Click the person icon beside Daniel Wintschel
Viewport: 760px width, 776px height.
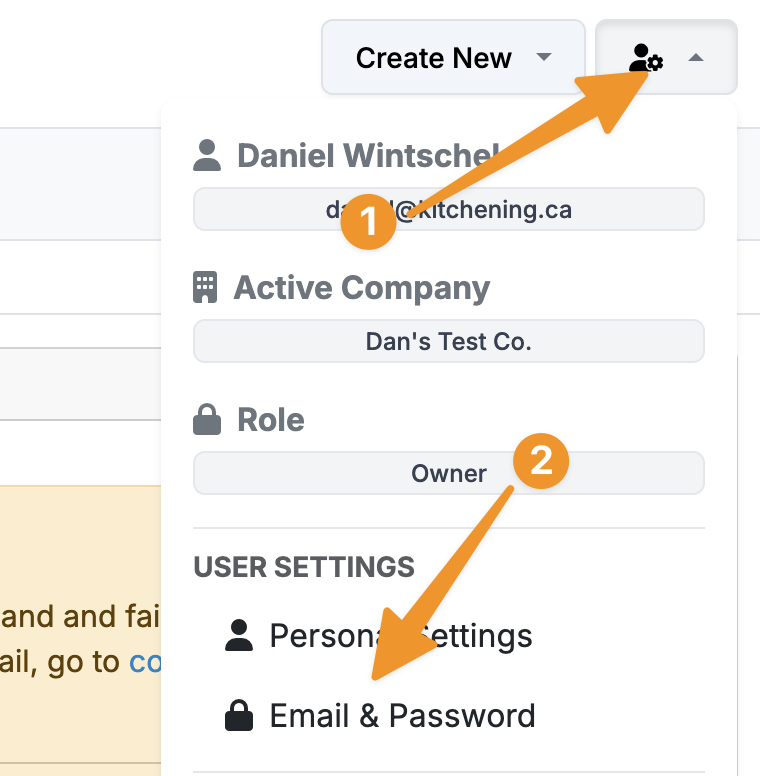[207, 155]
